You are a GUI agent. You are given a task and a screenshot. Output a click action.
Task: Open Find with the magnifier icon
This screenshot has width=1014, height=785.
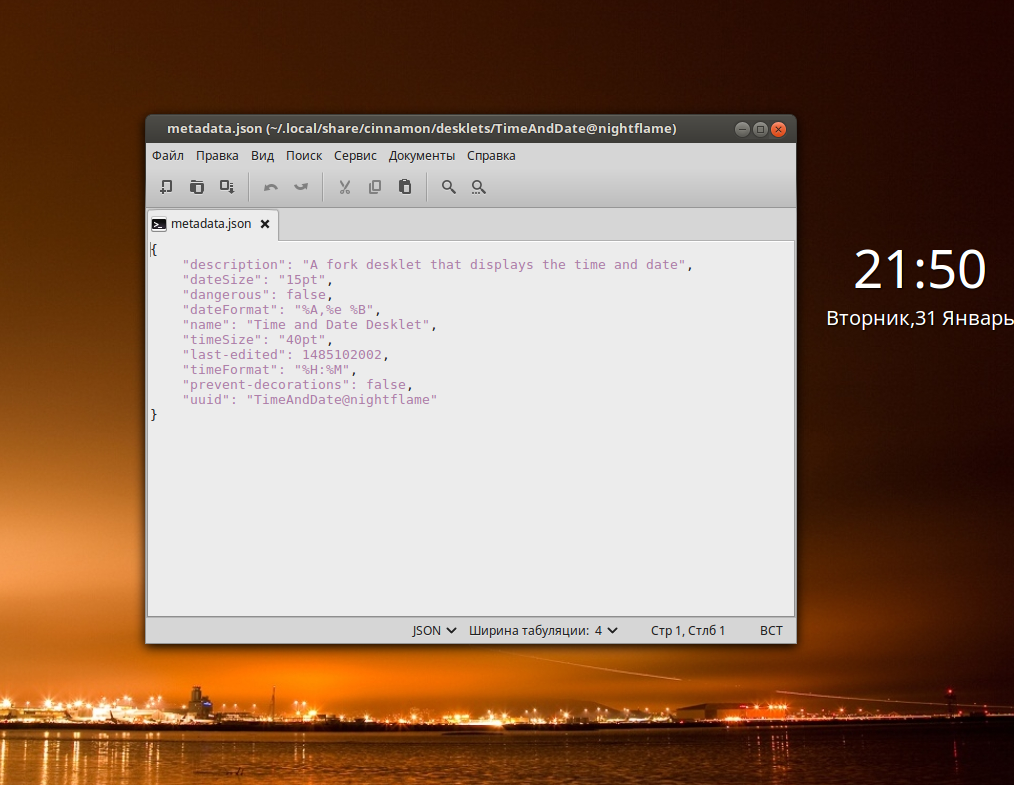[x=449, y=187]
